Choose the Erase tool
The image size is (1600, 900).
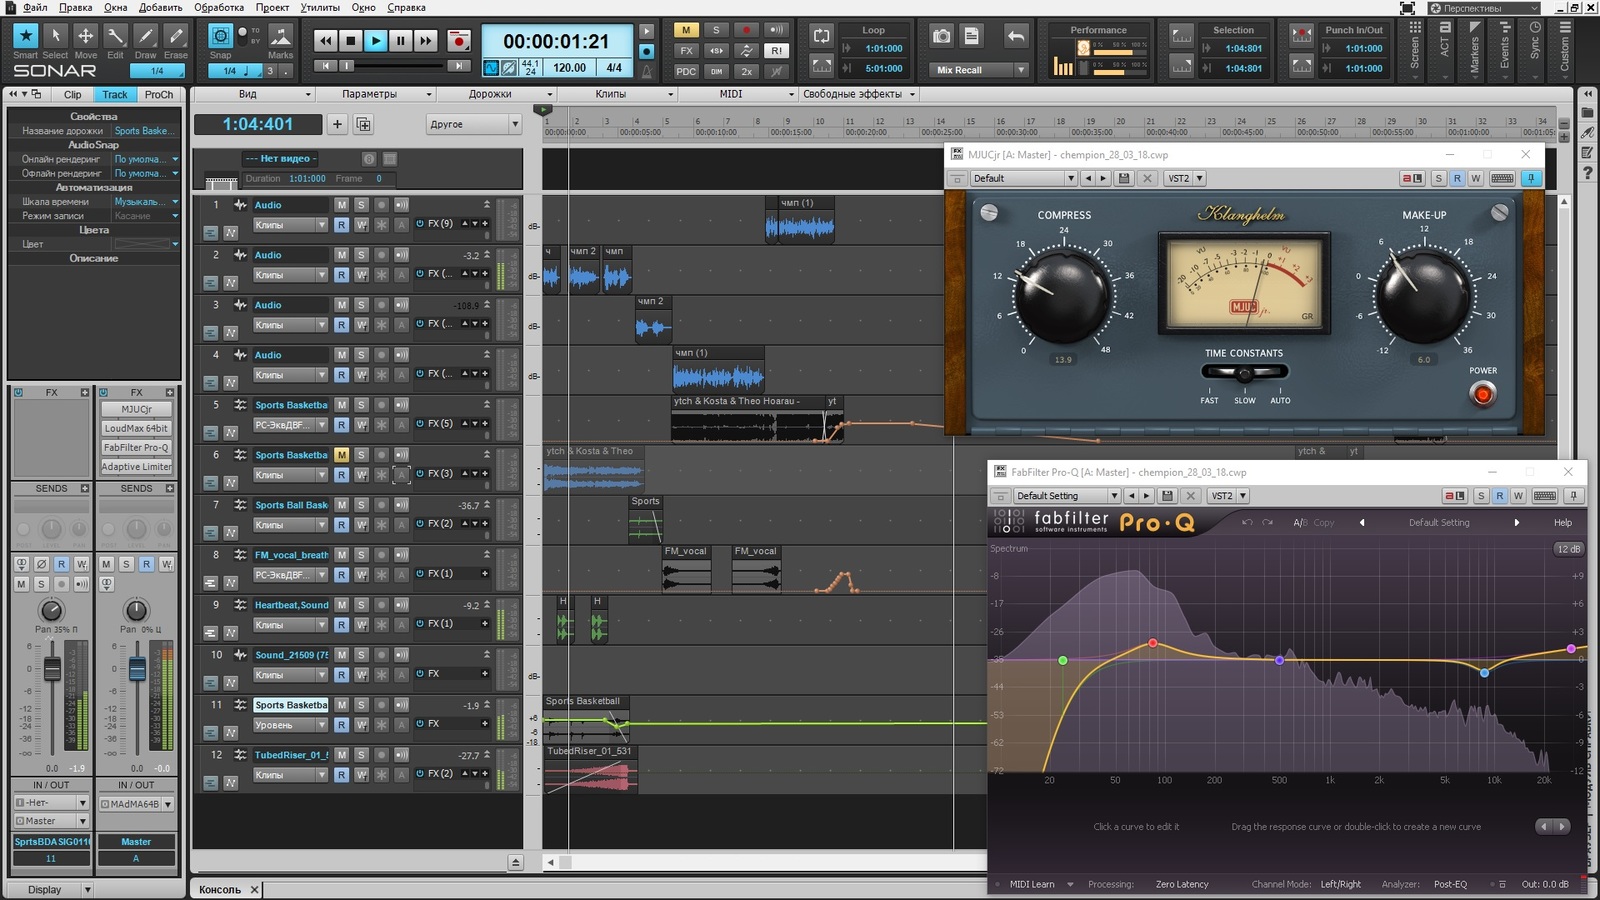[x=176, y=35]
